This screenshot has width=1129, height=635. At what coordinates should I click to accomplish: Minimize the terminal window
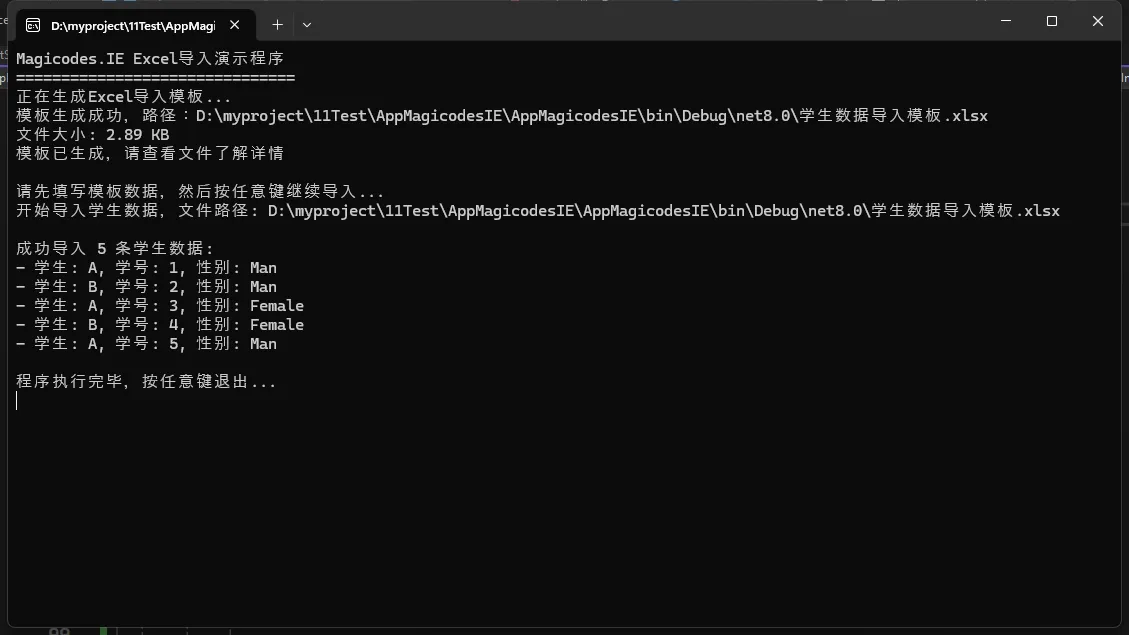(x=1005, y=21)
